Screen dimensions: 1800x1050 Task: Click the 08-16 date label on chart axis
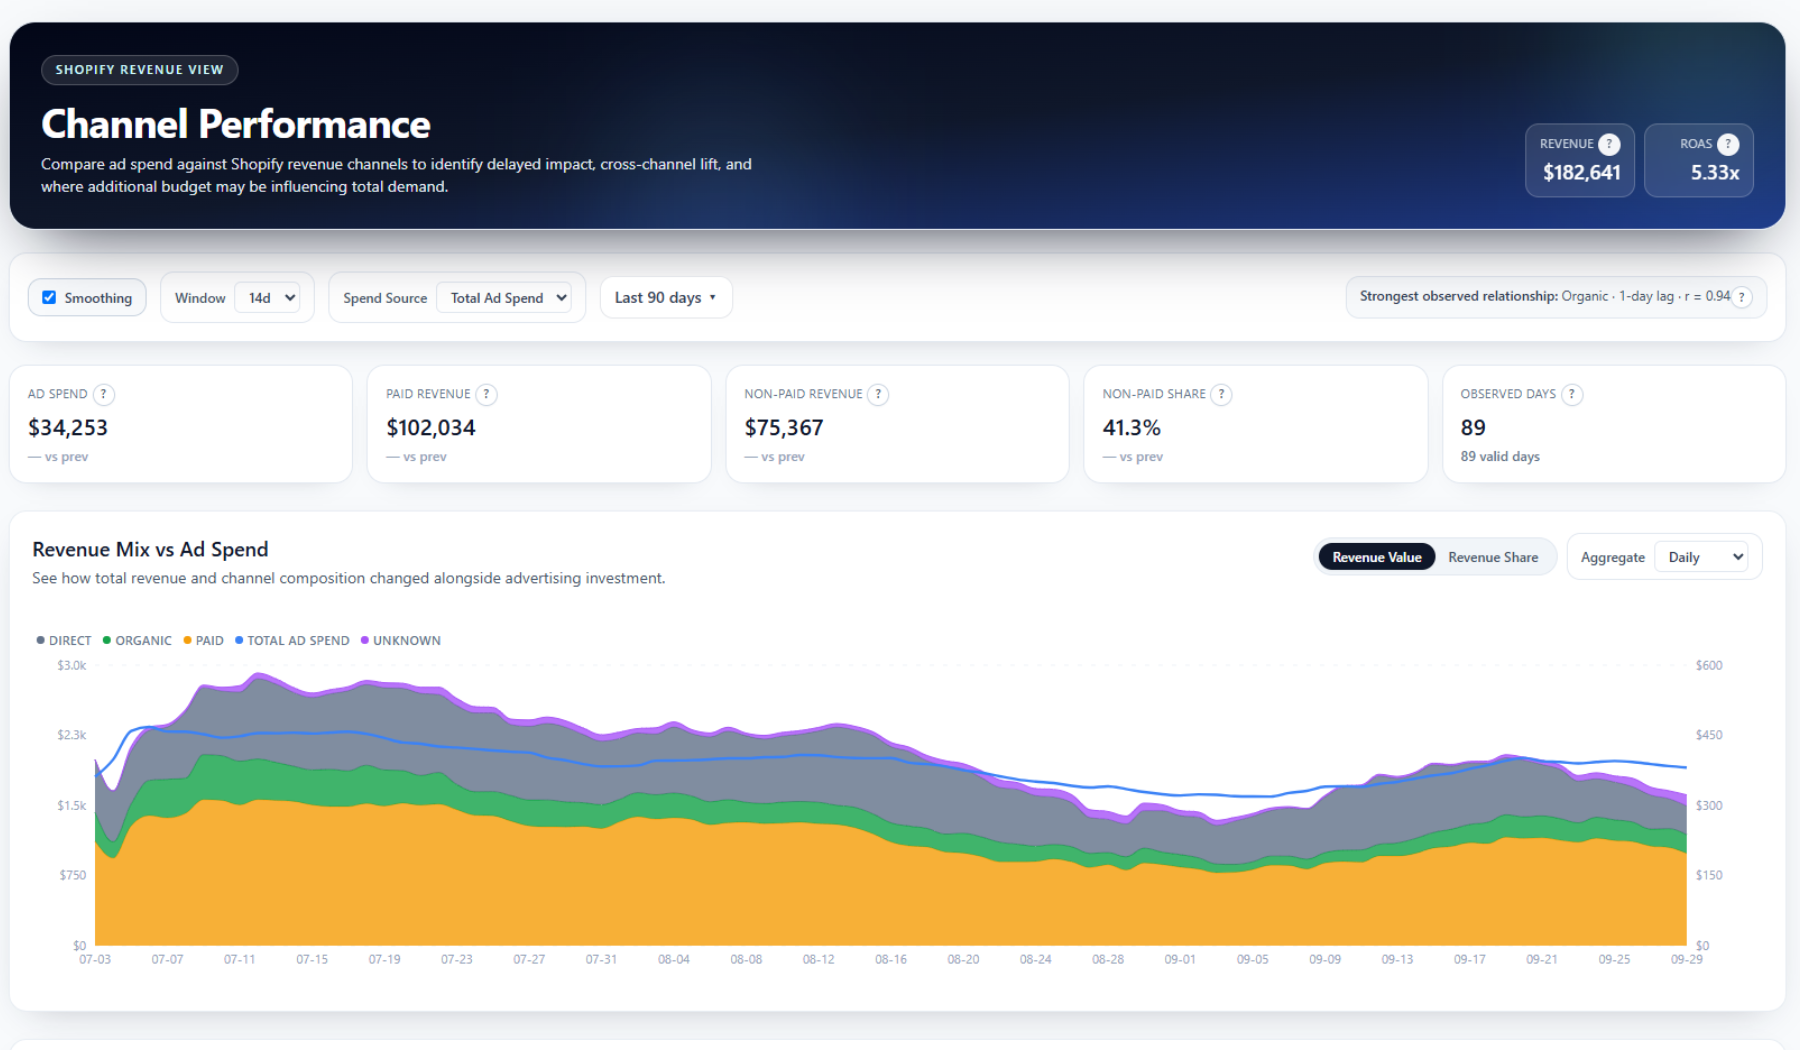[x=891, y=959]
